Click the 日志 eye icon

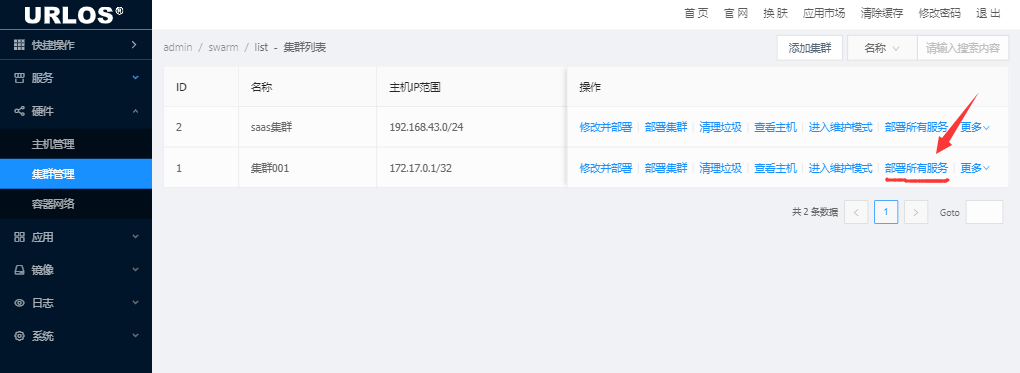pyautogui.click(x=19, y=303)
